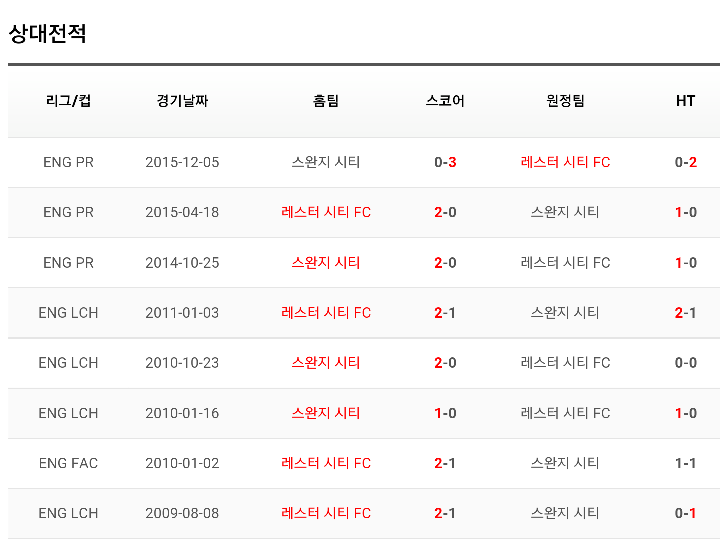Click the date 2014-10-25

click(182, 263)
